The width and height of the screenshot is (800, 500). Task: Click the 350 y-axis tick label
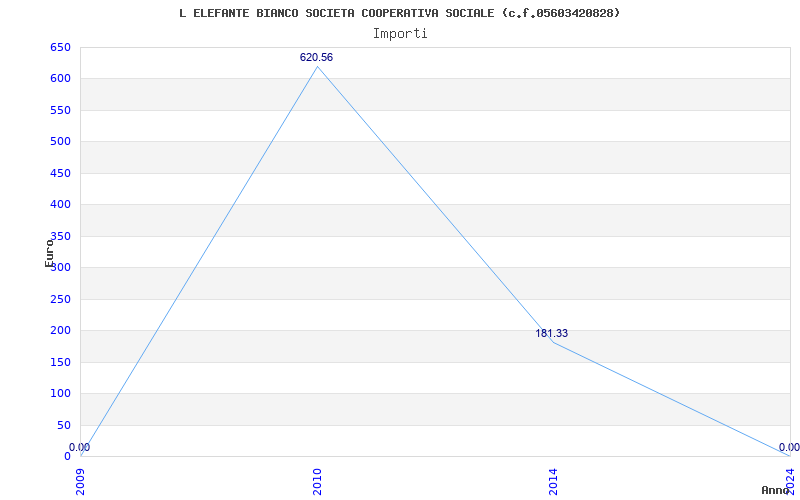pos(60,236)
